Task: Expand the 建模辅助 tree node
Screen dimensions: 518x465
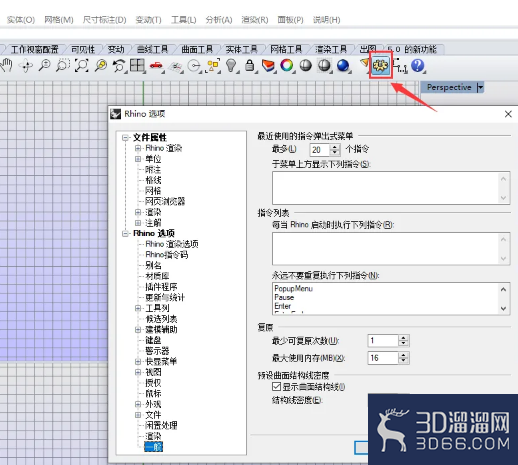Action: click(x=138, y=329)
